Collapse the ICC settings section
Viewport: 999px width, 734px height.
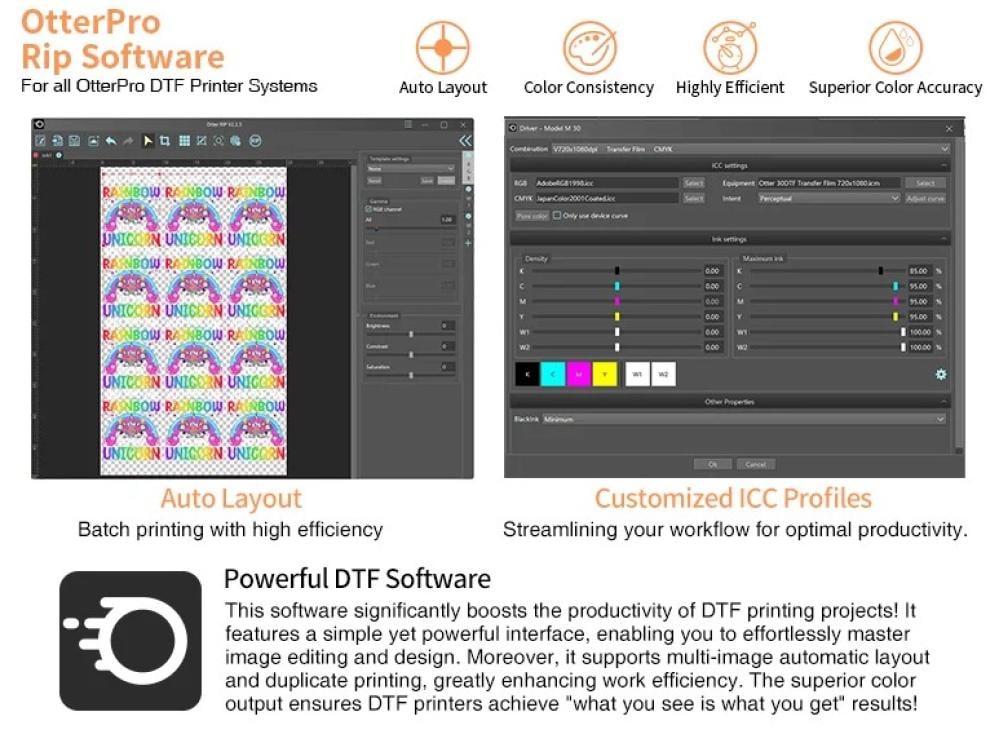point(944,166)
